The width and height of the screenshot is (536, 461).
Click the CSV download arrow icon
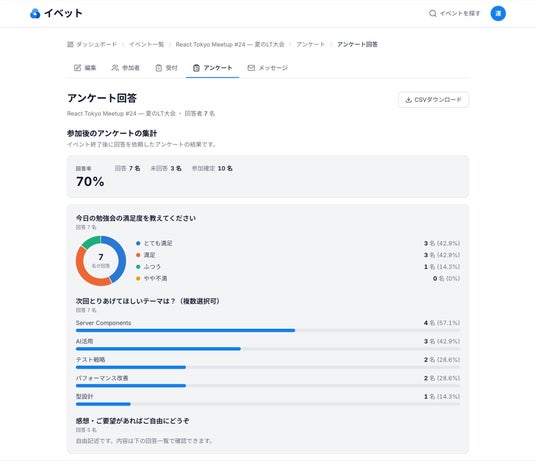[x=408, y=100]
